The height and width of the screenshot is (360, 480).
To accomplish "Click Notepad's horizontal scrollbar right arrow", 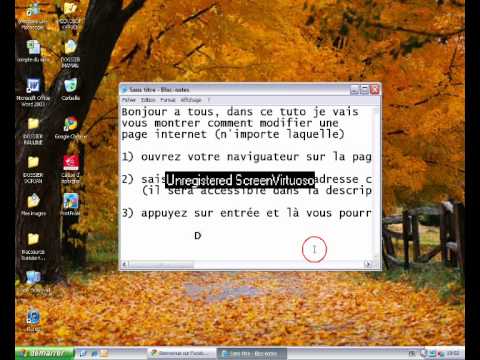I will point(368,264).
